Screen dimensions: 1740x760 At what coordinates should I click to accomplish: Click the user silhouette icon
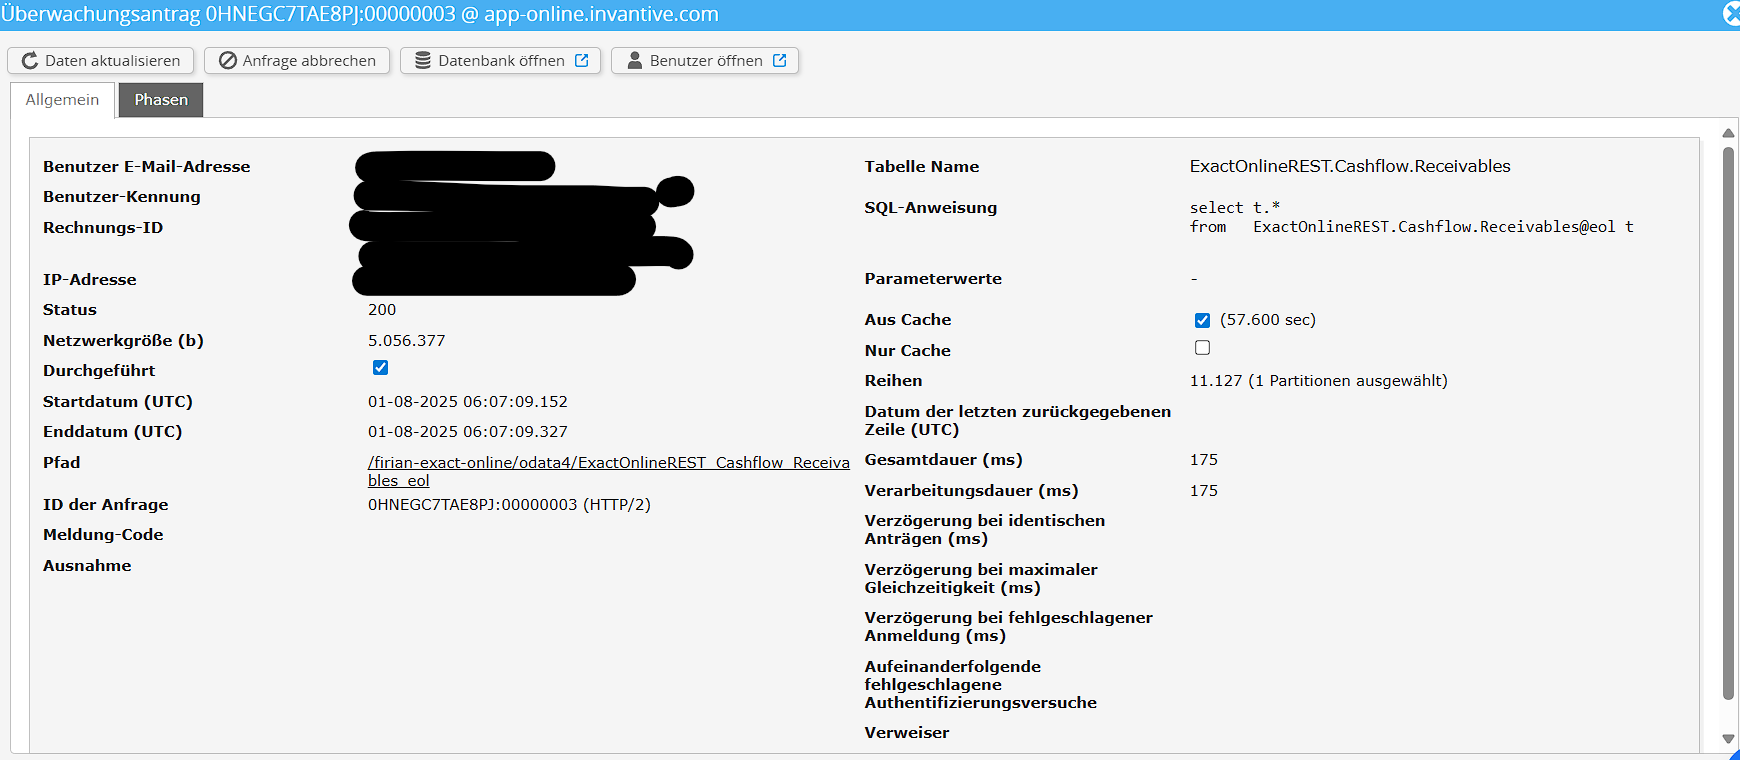click(x=634, y=61)
